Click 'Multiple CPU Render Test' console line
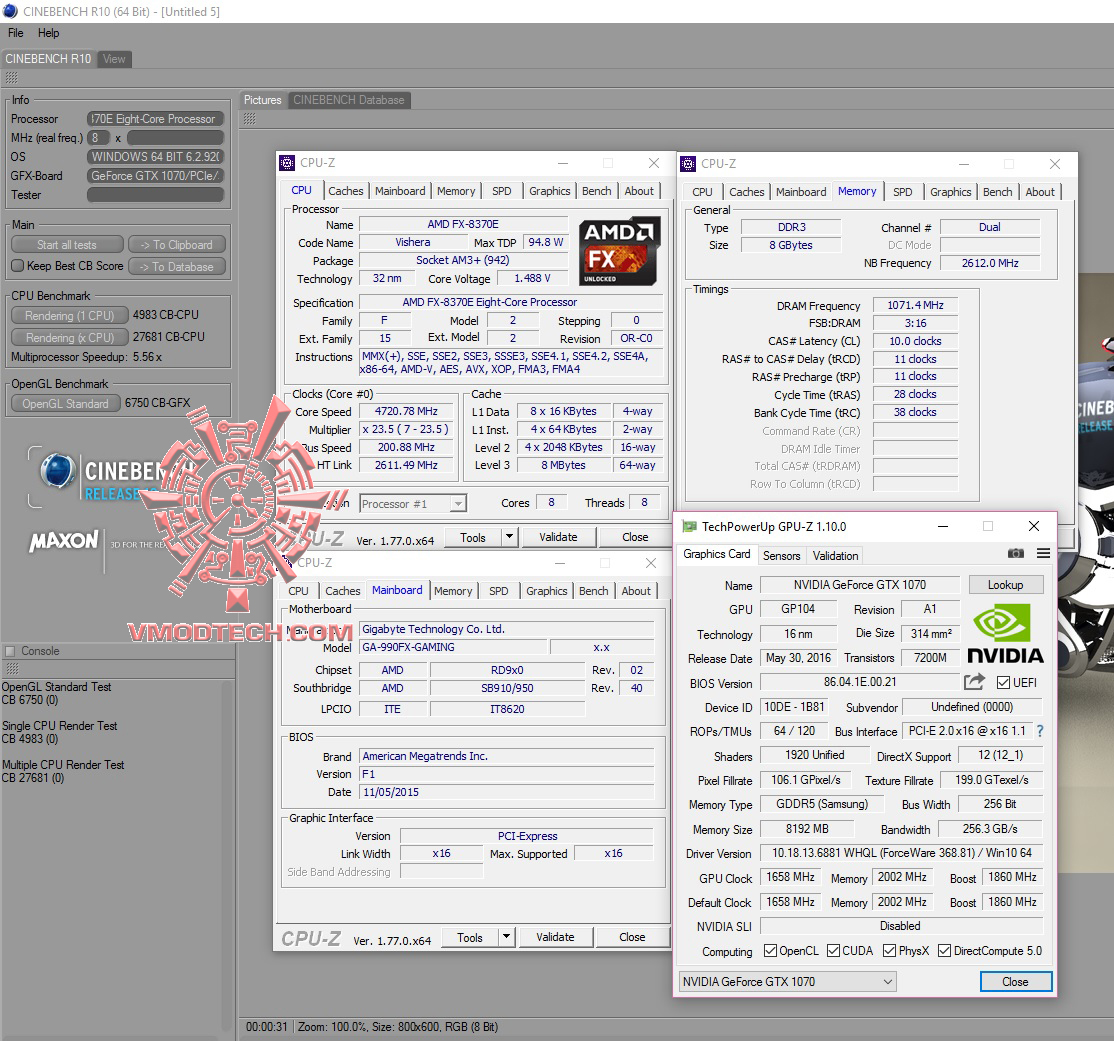The height and width of the screenshot is (1041, 1114). pyautogui.click(x=63, y=765)
